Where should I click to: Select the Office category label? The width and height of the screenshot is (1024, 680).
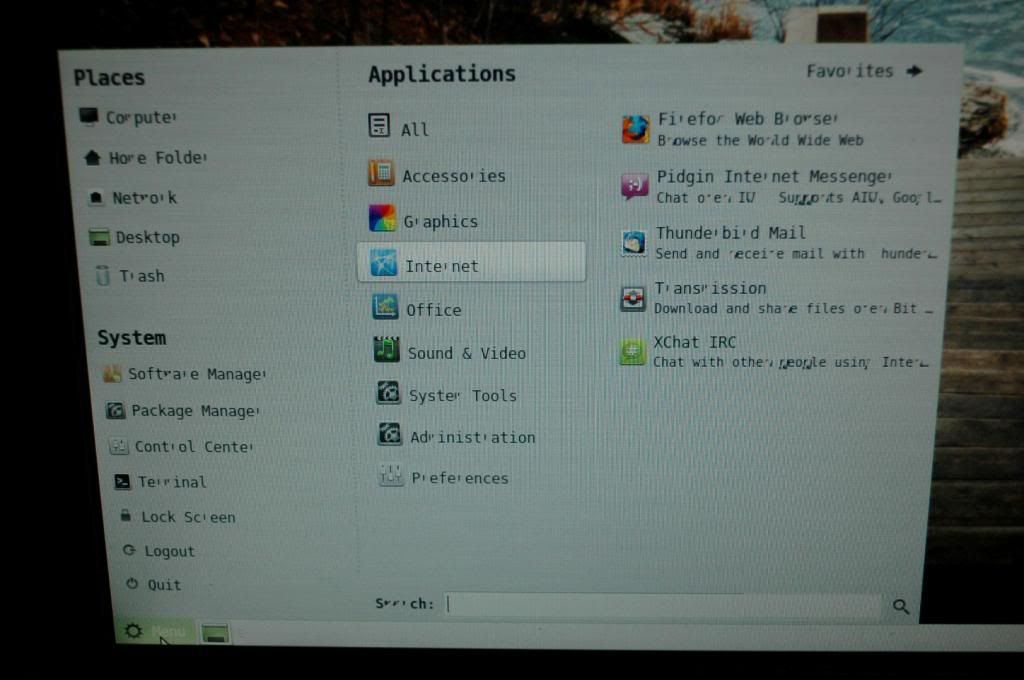[x=434, y=310]
